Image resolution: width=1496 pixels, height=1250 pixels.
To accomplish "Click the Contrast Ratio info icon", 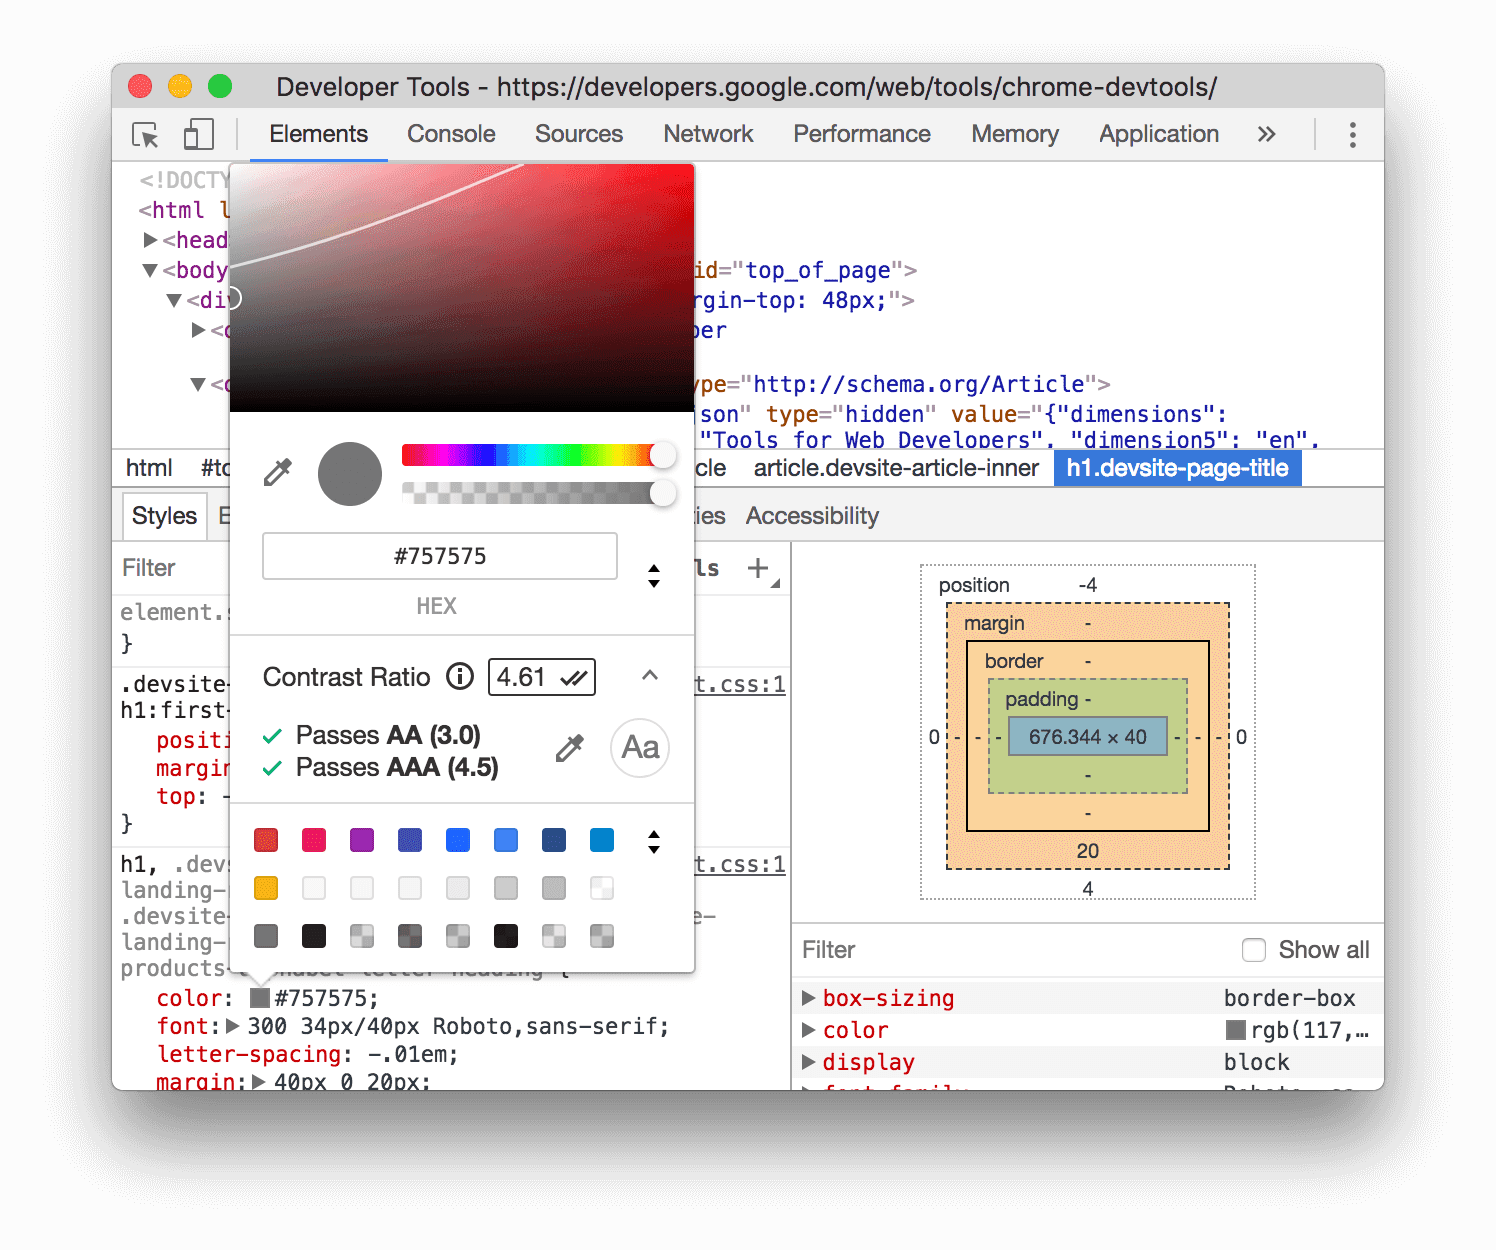I will (x=459, y=677).
